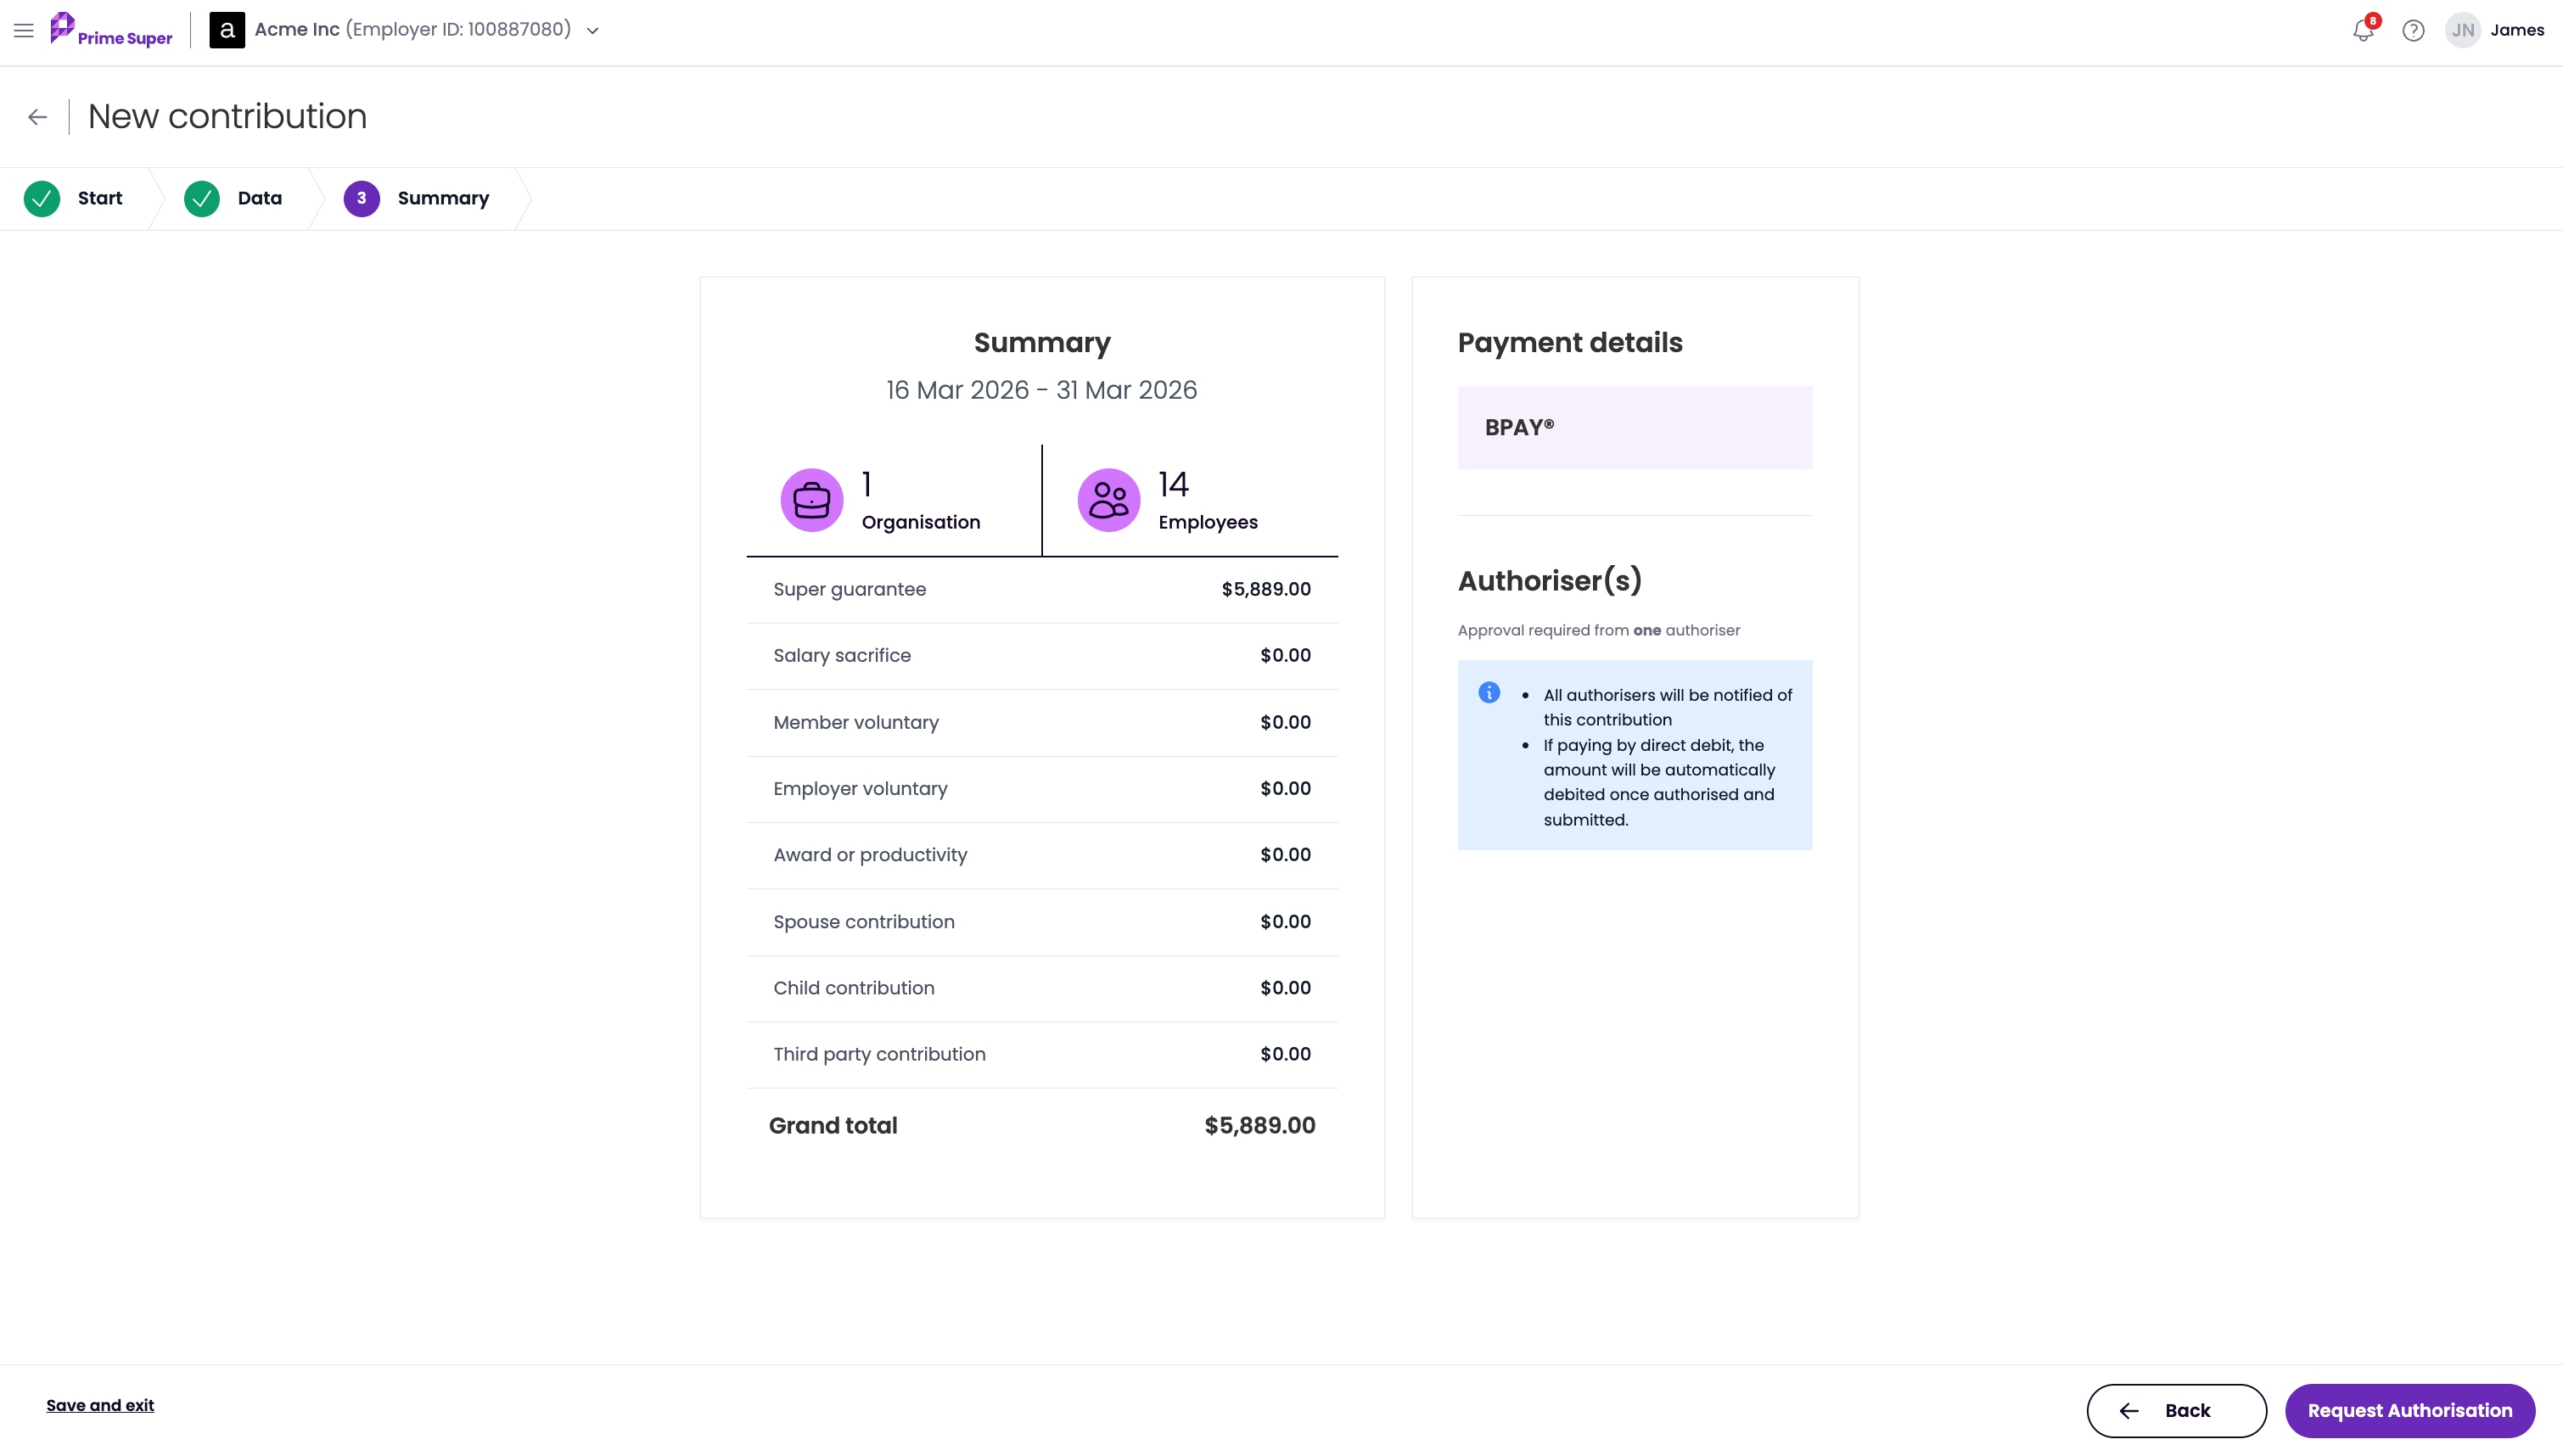Click the Back button
2563x1456 pixels.
point(2176,1410)
